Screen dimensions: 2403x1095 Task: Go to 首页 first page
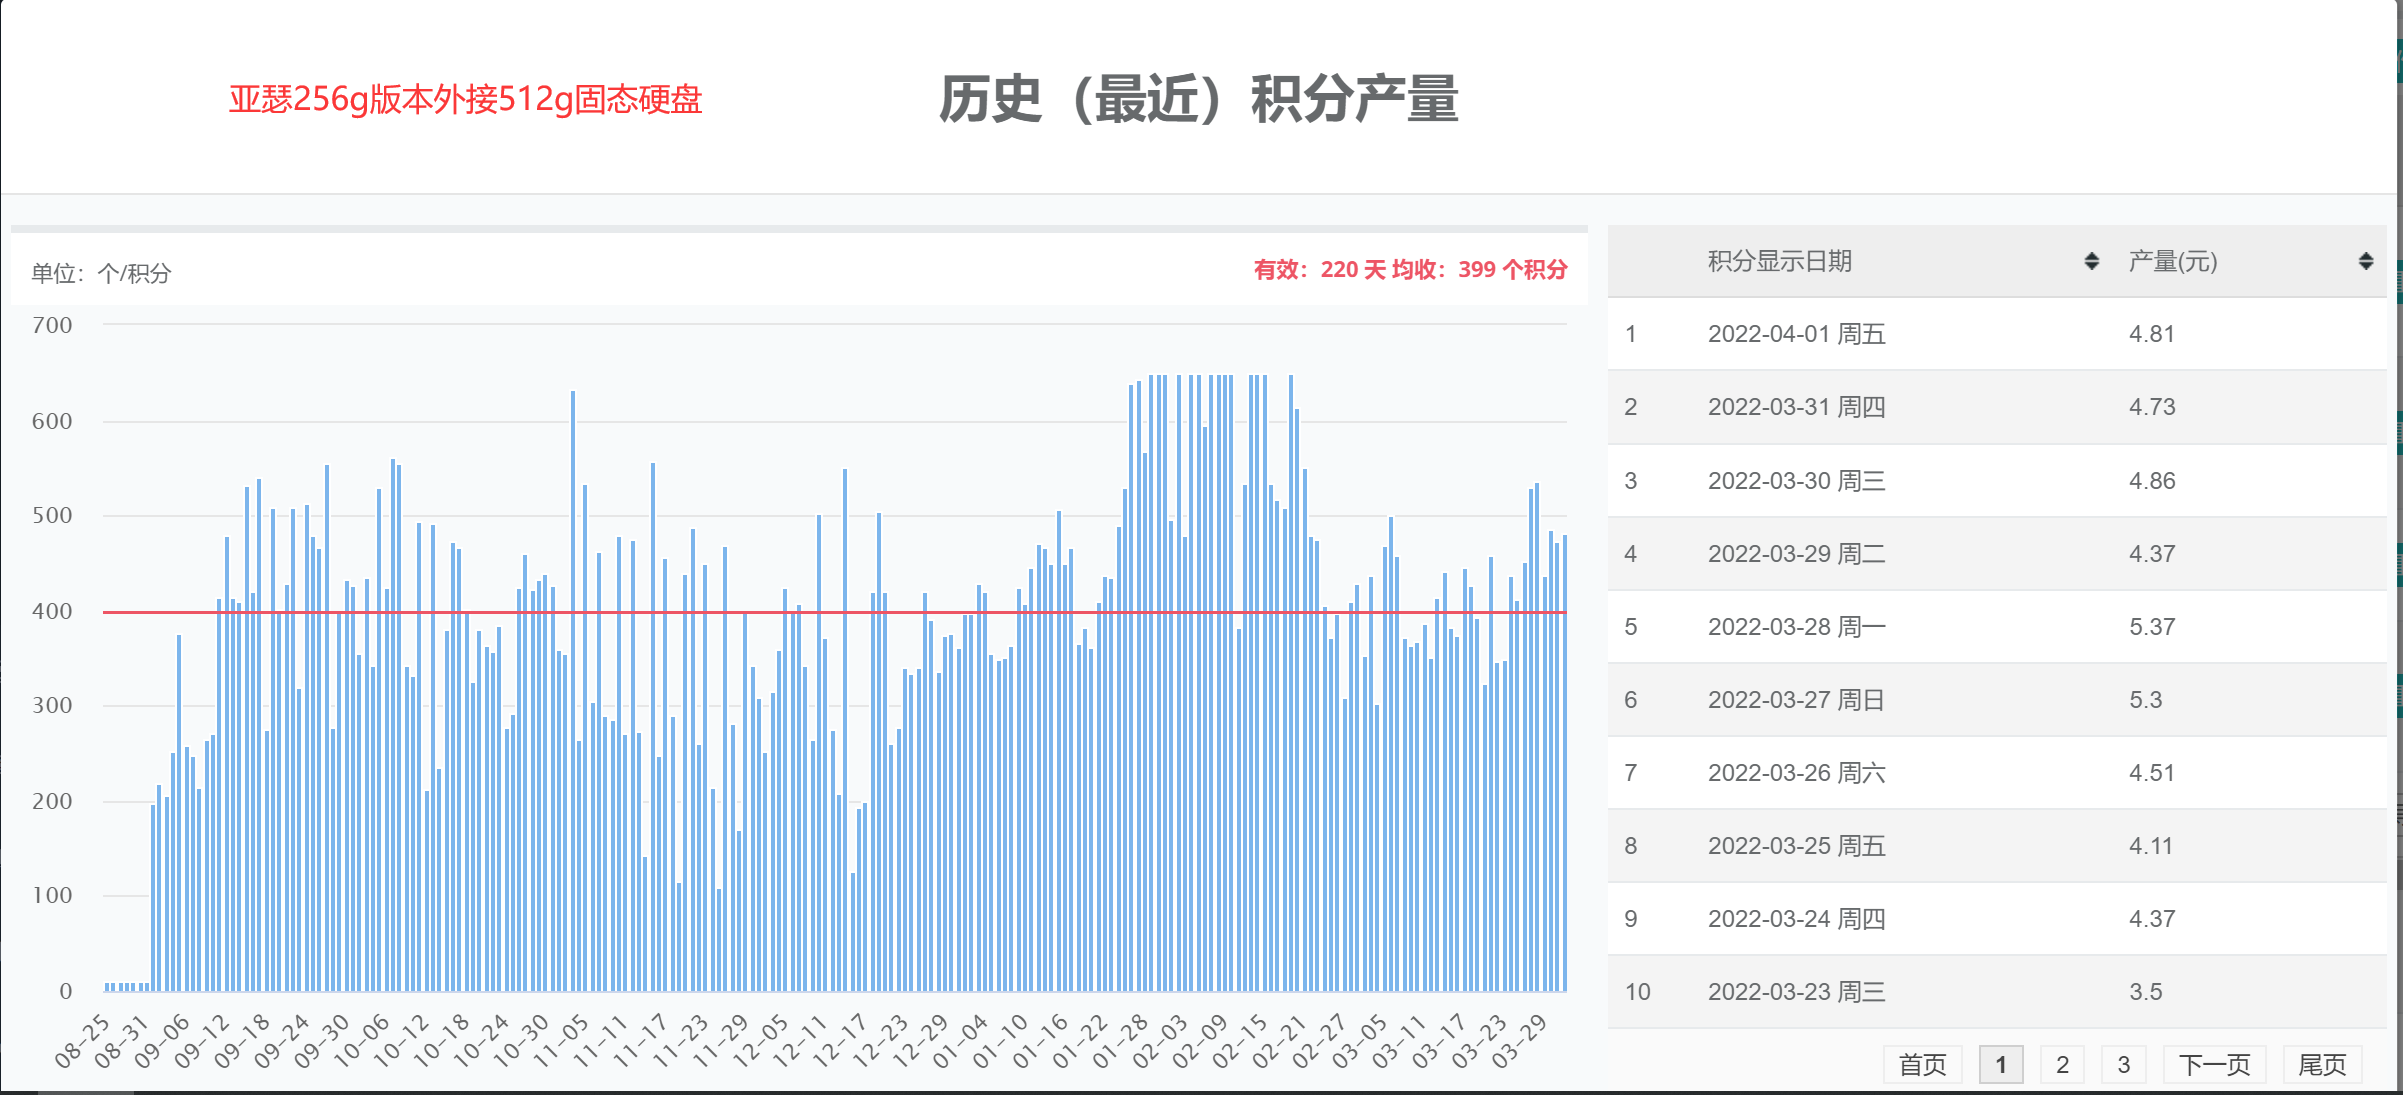click(x=1922, y=1064)
